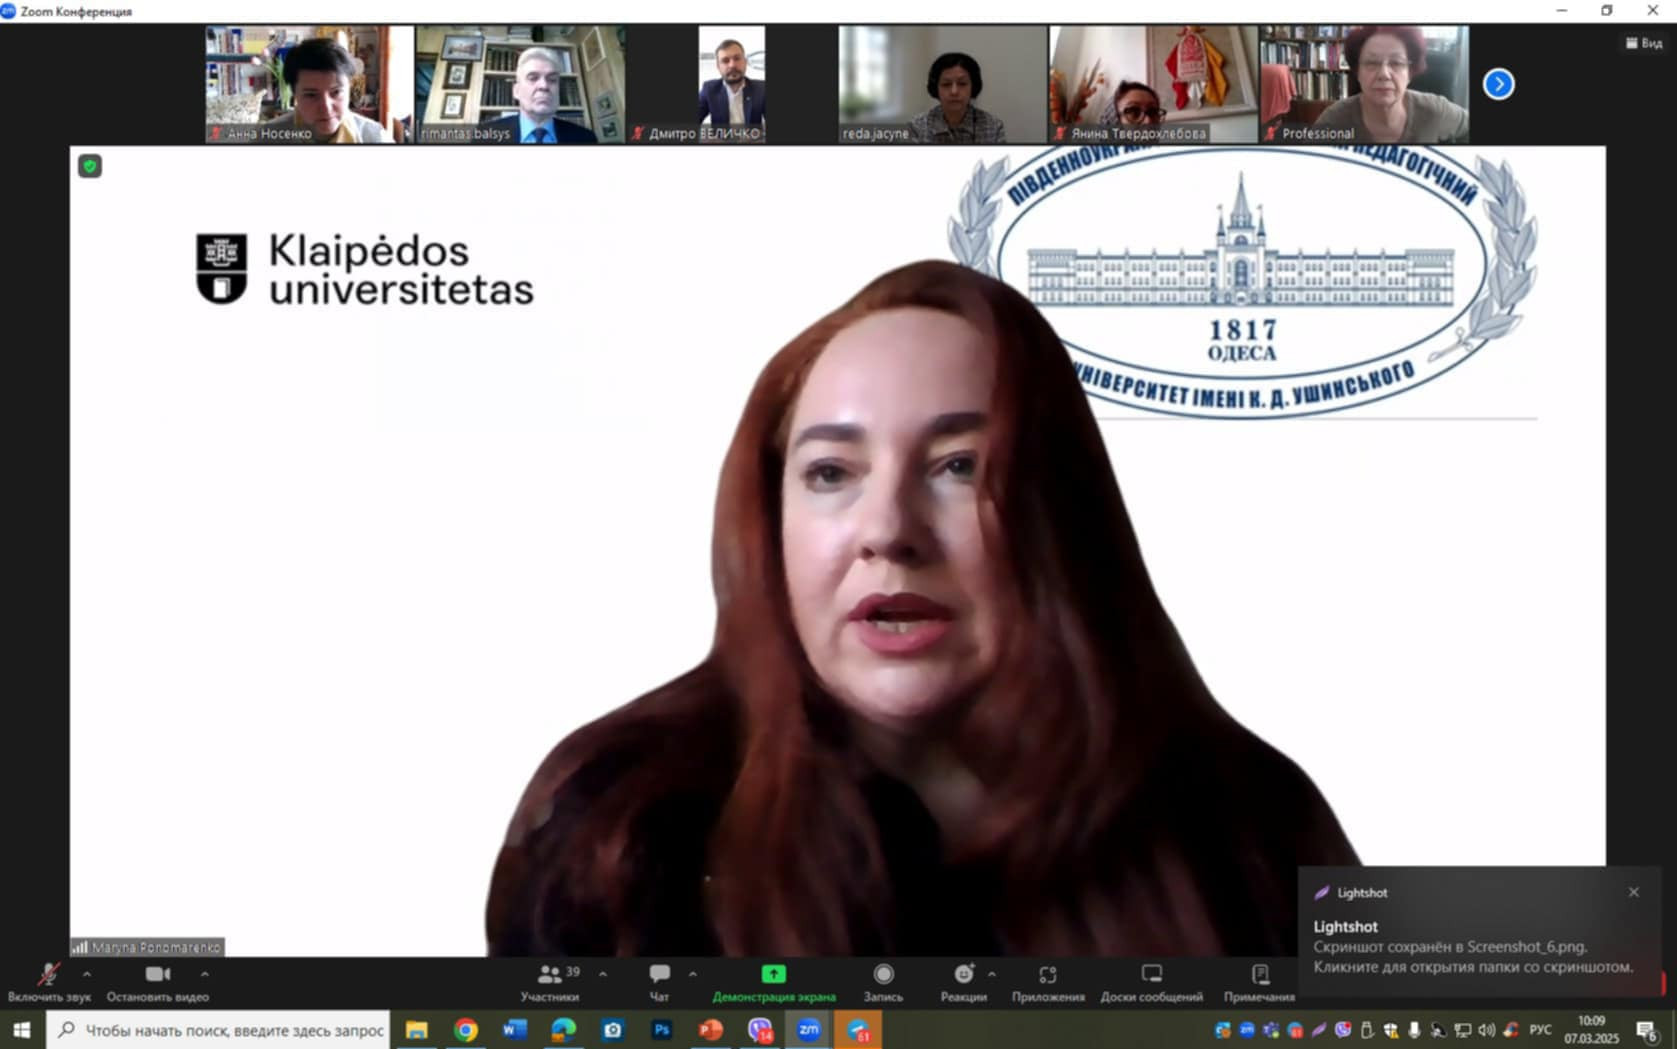
Task: Open the Camera app from taskbar
Action: [613, 1030]
